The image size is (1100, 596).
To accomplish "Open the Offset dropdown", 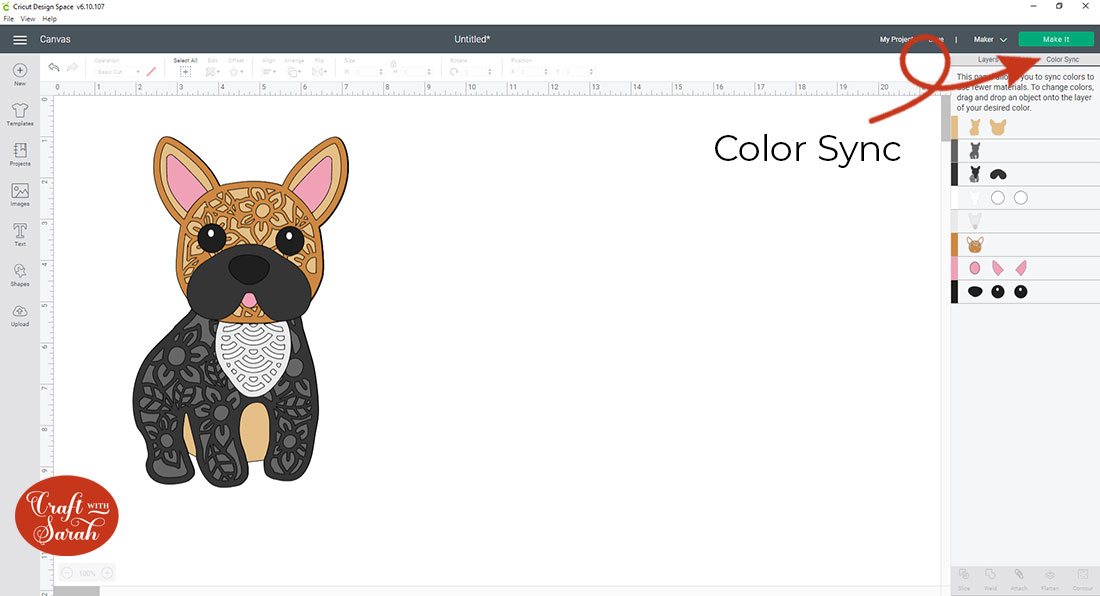I will click(x=236, y=72).
